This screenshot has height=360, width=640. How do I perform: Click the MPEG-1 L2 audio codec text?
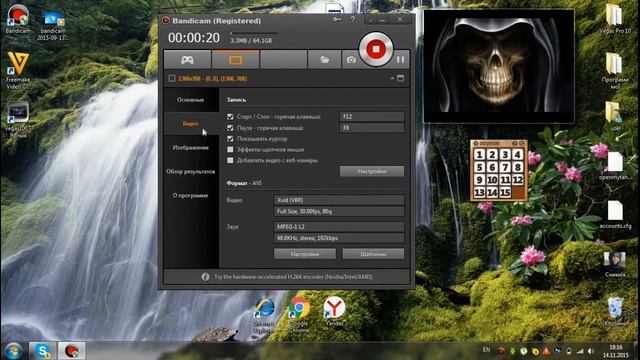291,227
